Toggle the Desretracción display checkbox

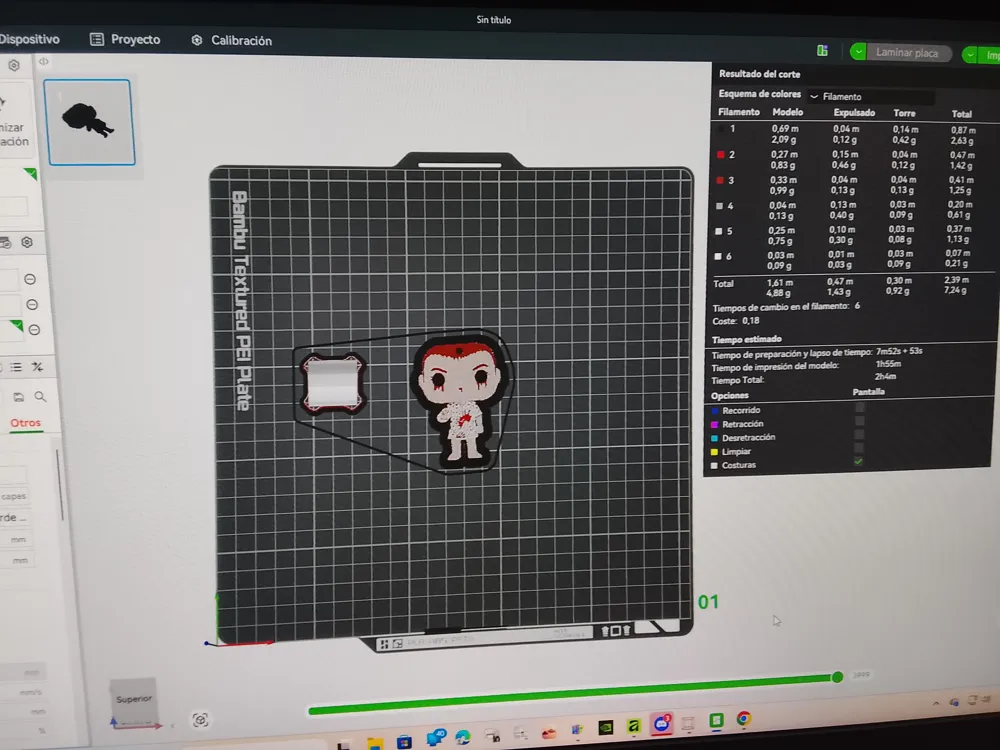[859, 434]
